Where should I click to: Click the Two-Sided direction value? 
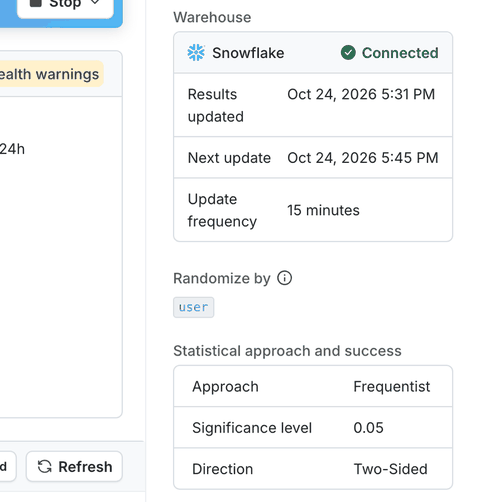[x=390, y=469]
